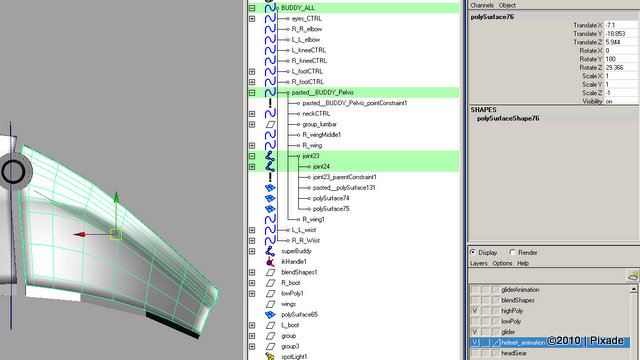Click the constraint icon beside joint23_parentConstraint1
Screen dimensions: 640x360
click(270, 177)
